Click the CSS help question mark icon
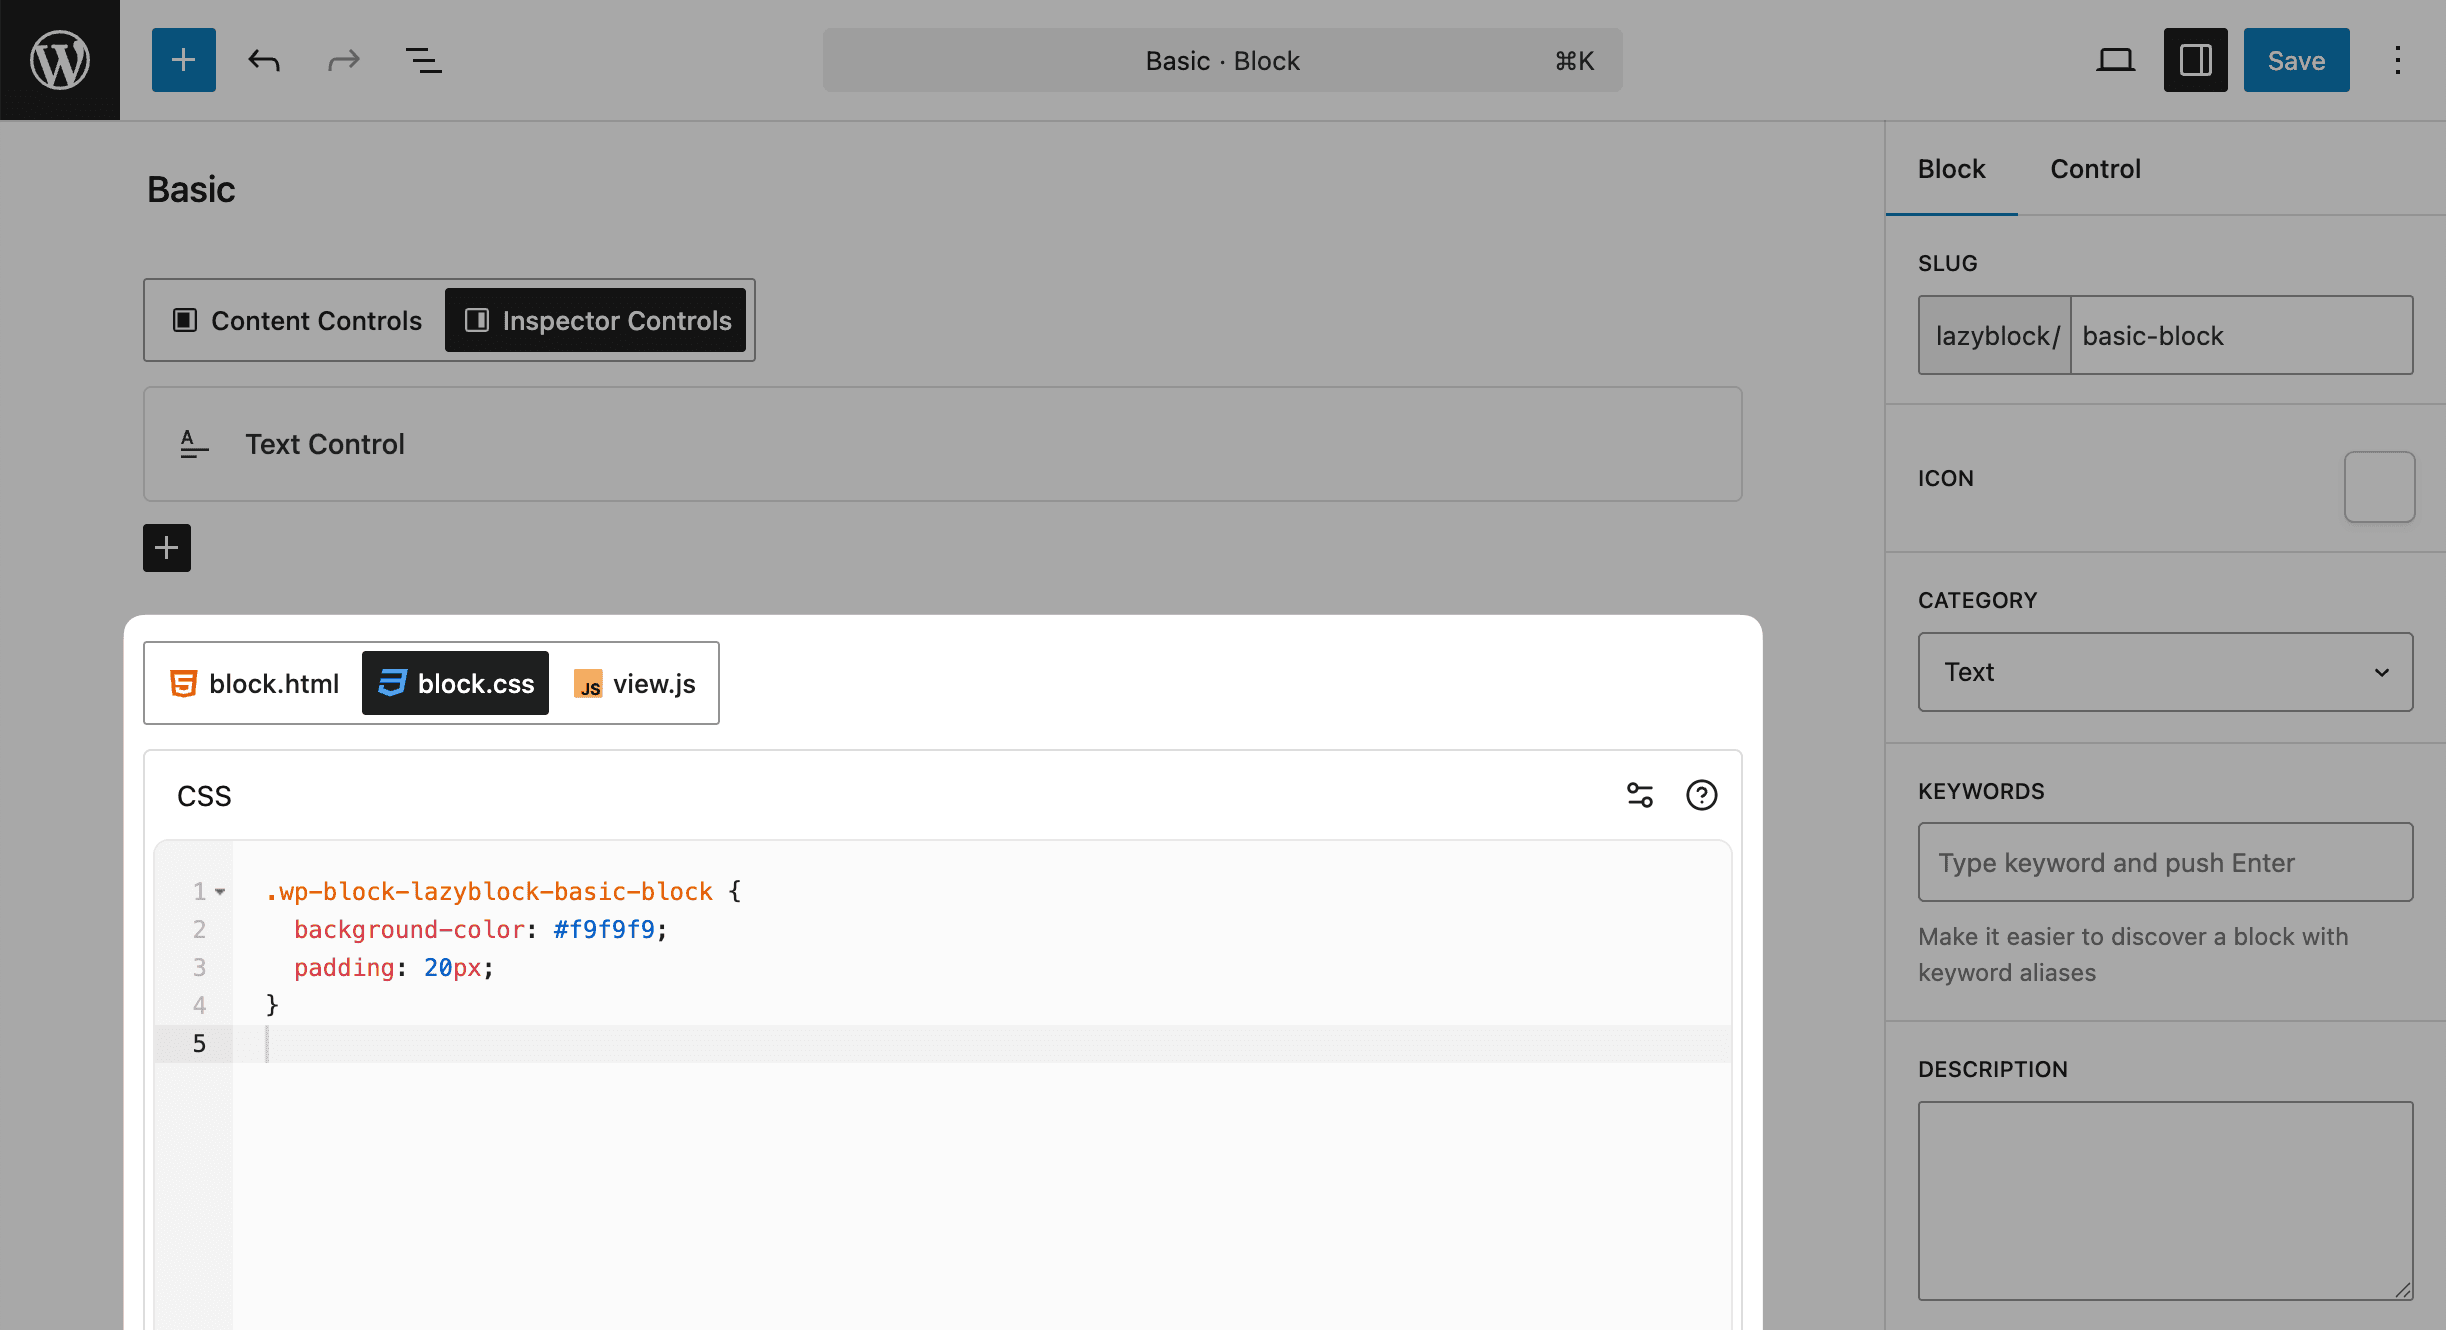 (1701, 795)
